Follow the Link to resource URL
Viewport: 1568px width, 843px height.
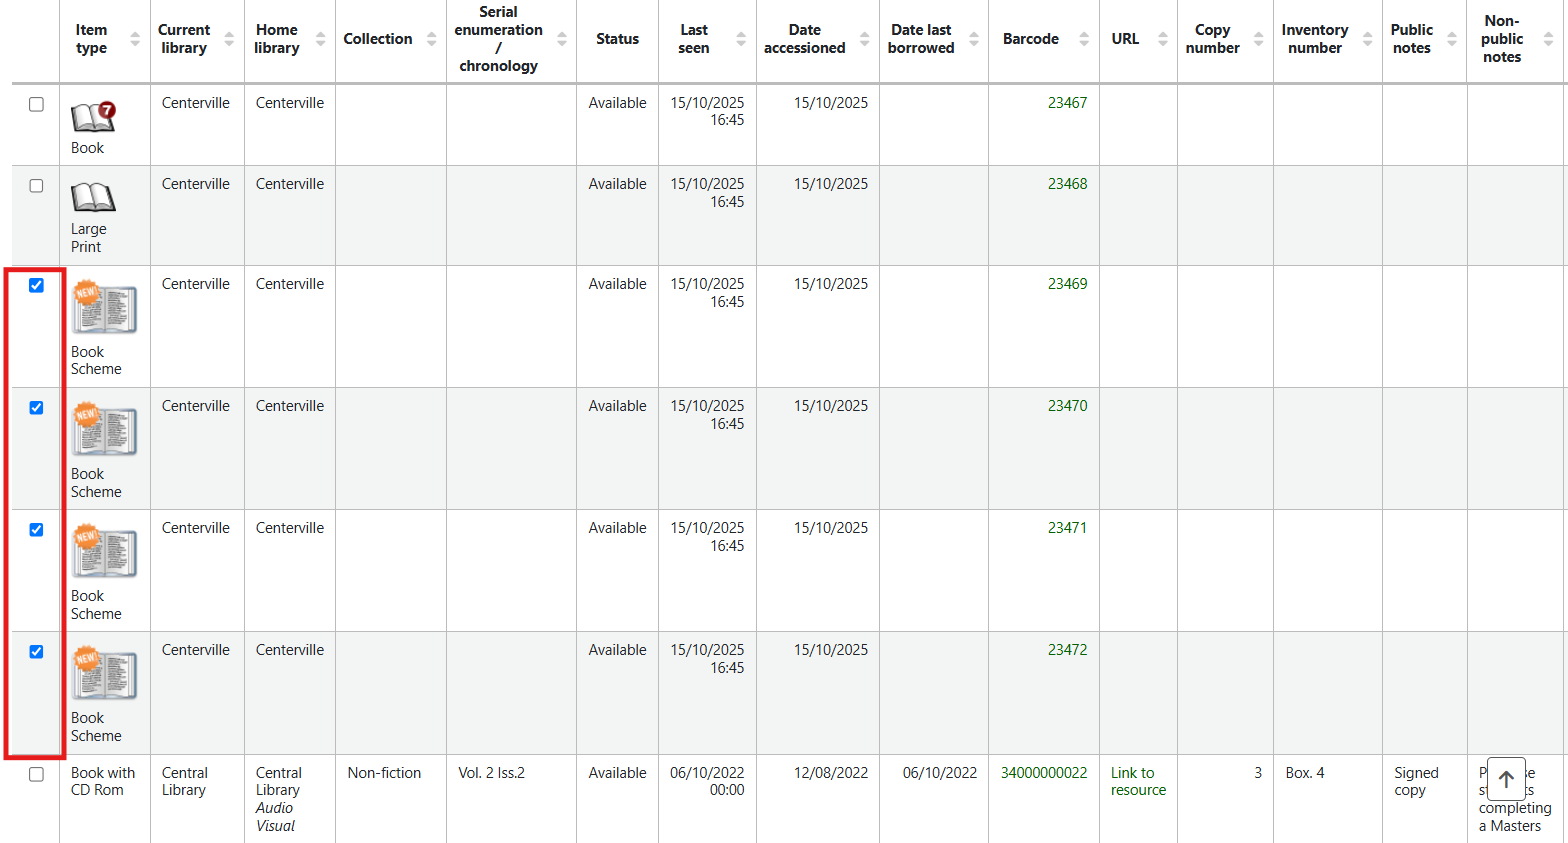click(1138, 781)
